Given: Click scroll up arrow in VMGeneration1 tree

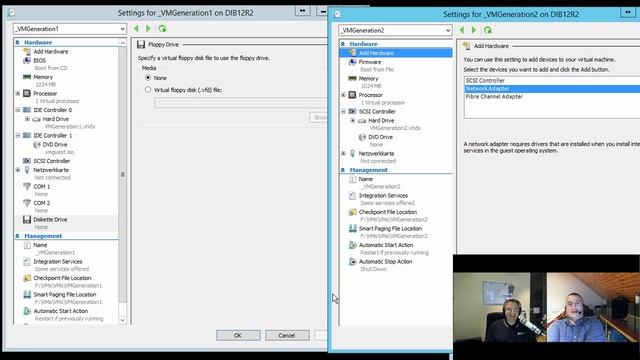Looking at the screenshot, I should [x=122, y=42].
